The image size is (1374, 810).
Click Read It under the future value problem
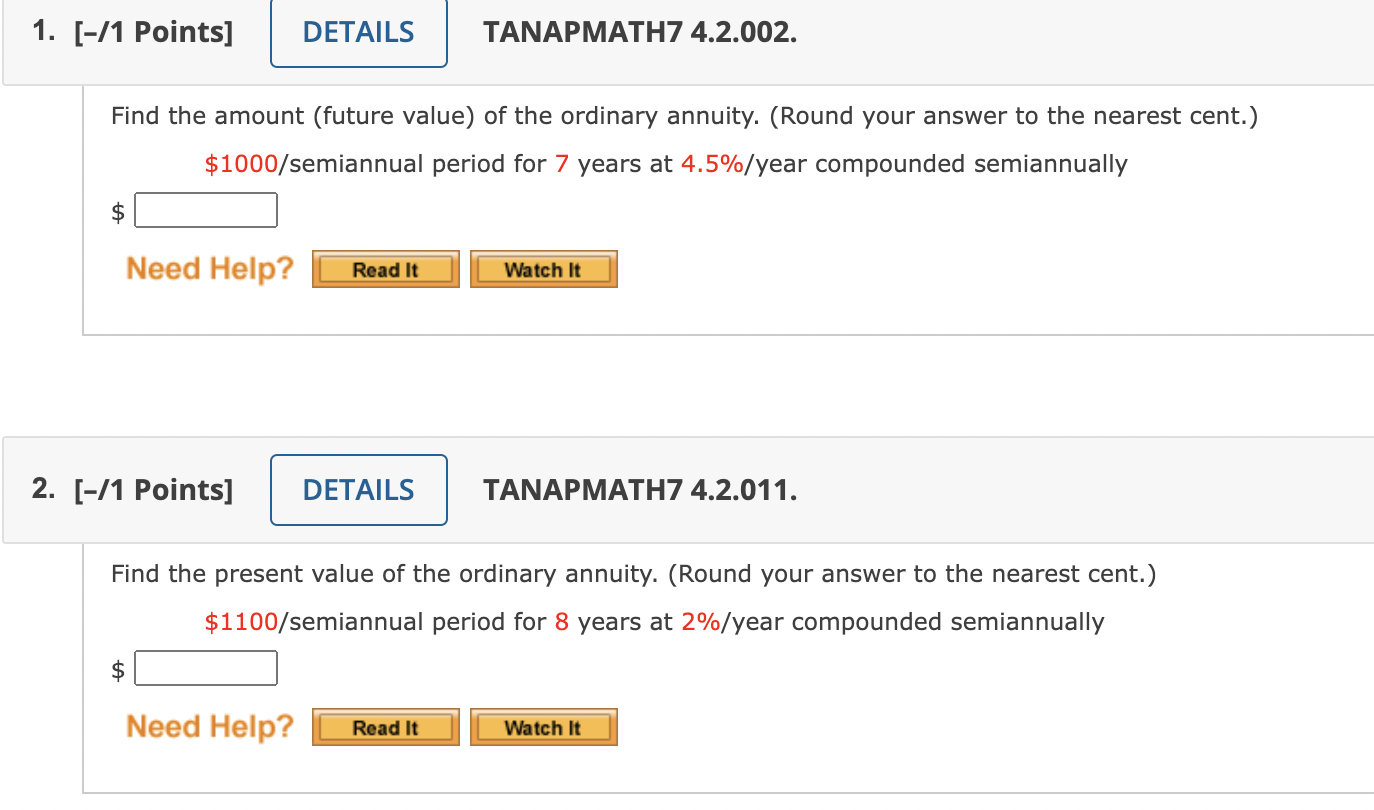pyautogui.click(x=385, y=268)
